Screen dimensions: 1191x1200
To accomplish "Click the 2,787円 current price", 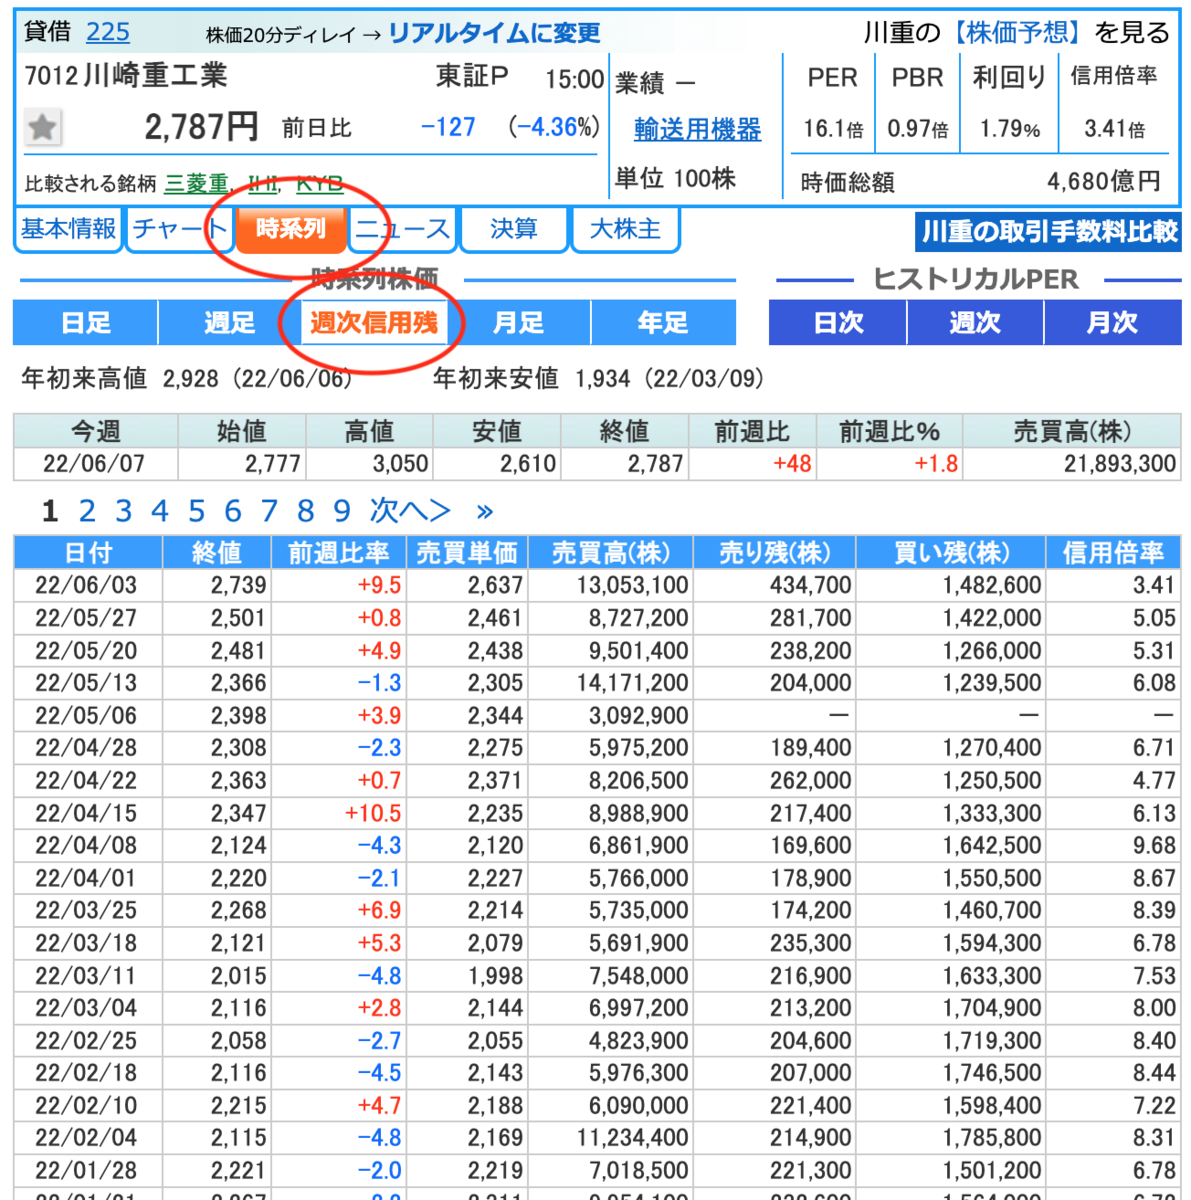I will pos(201,127).
